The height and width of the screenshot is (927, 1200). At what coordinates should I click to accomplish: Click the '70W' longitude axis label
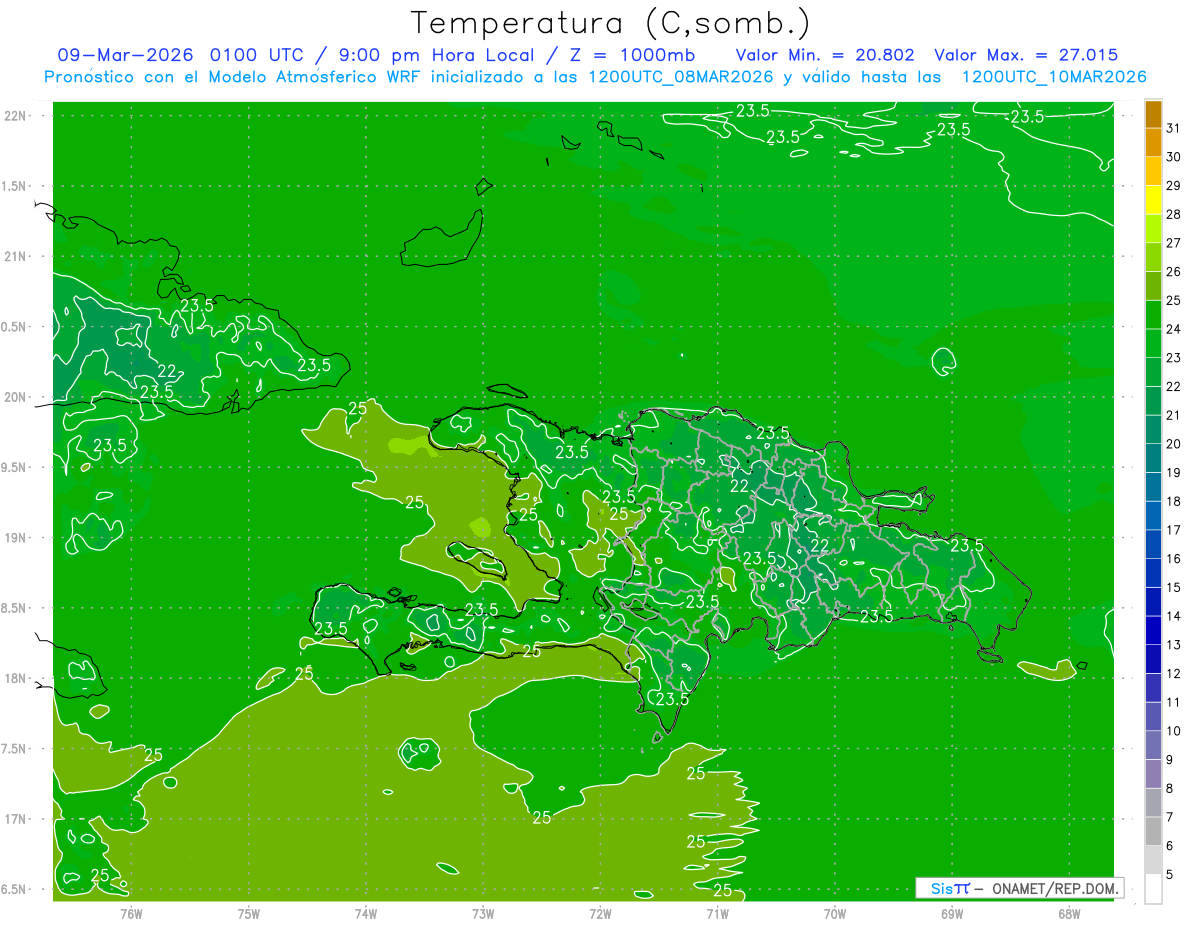tap(835, 914)
